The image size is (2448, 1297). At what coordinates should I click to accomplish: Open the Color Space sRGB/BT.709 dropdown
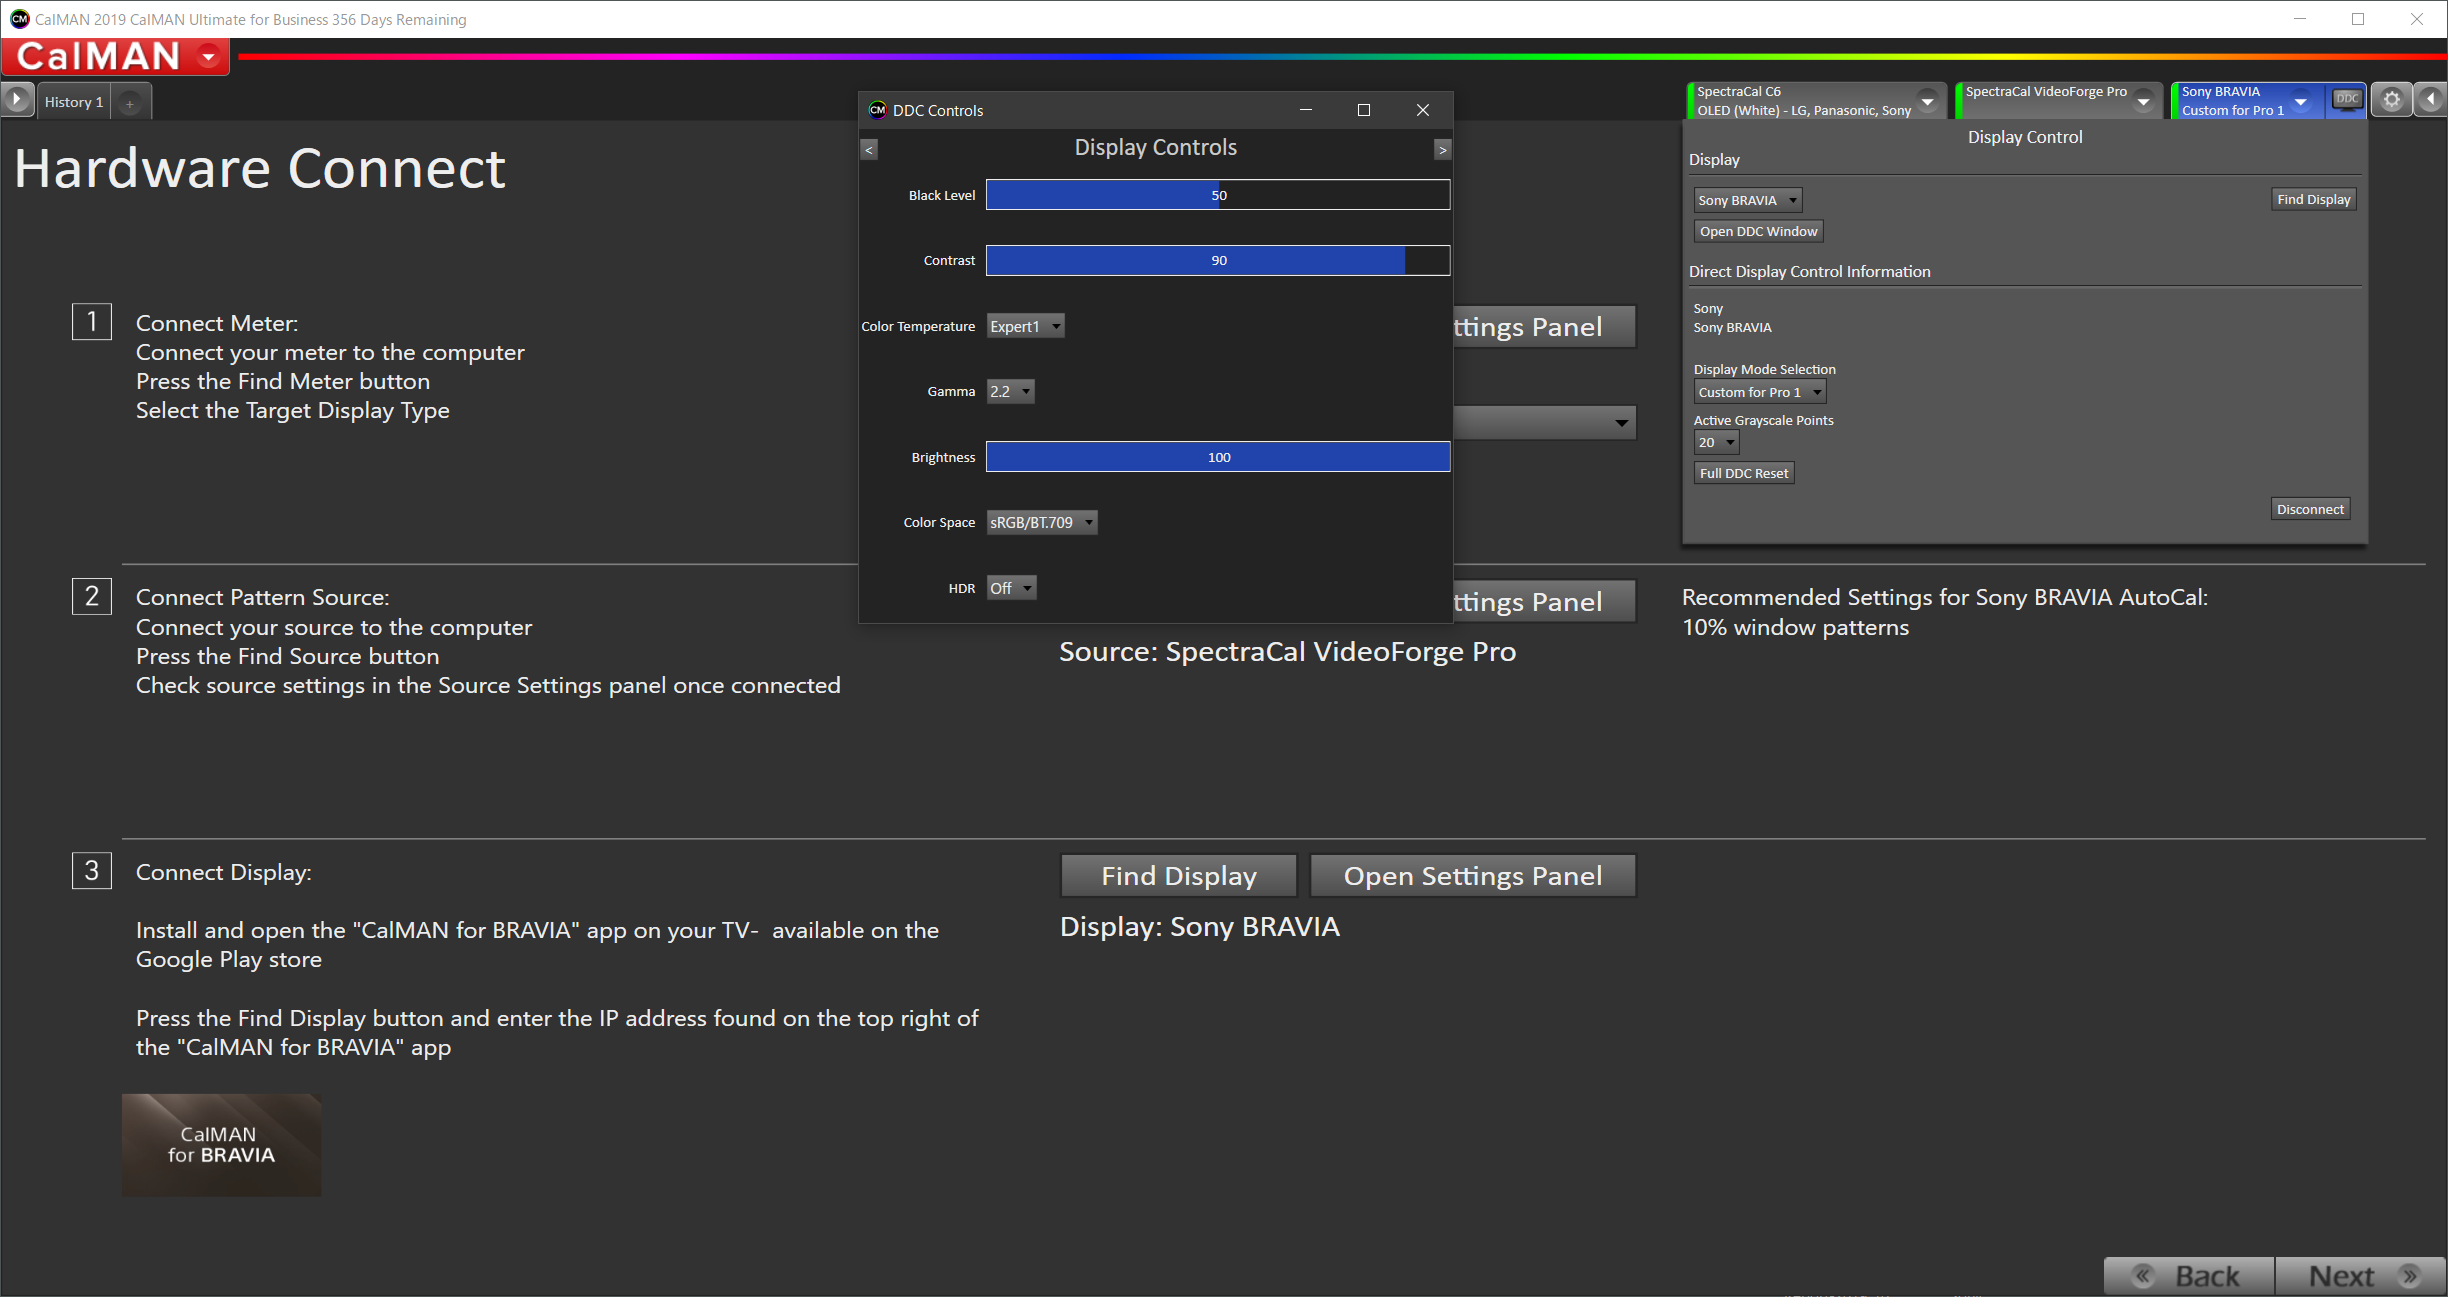(x=1041, y=522)
